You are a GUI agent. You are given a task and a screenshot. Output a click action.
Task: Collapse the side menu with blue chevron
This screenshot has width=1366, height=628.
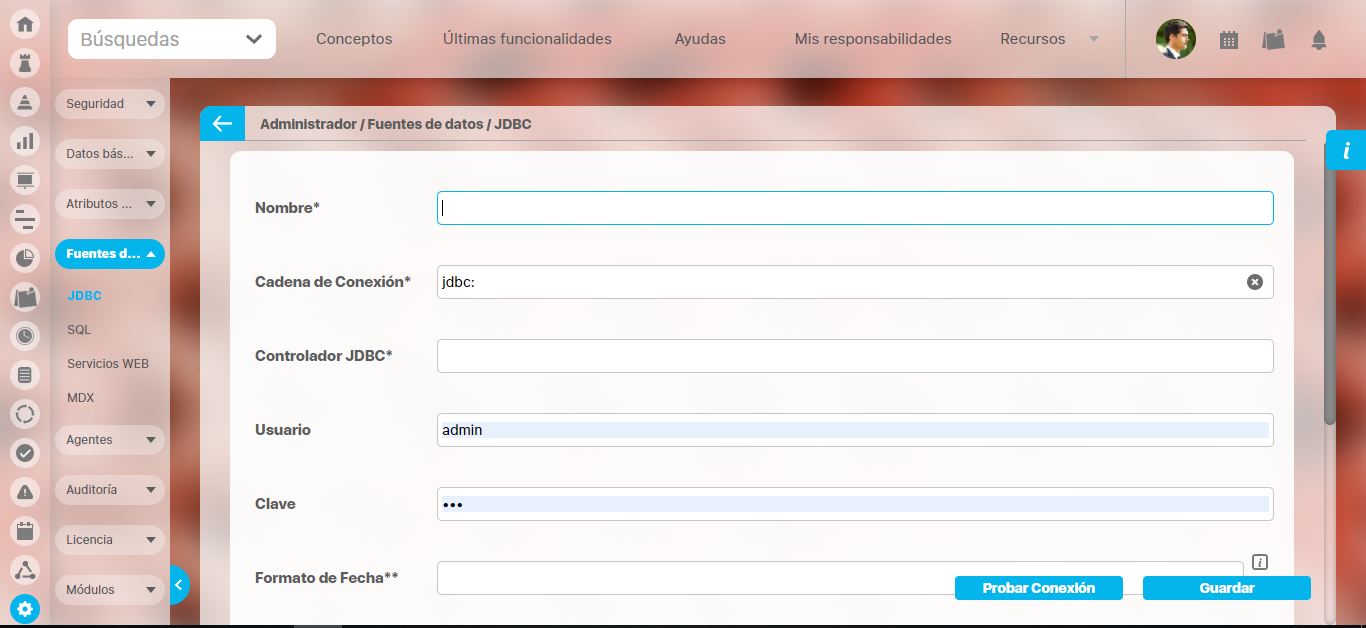pos(179,586)
